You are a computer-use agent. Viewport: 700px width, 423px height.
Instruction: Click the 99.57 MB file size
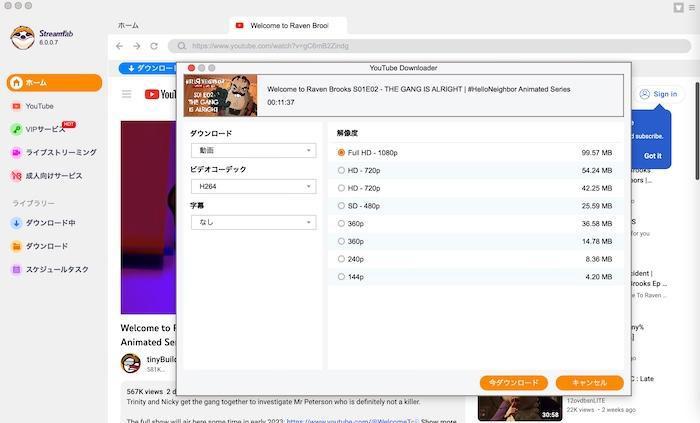[596, 153]
